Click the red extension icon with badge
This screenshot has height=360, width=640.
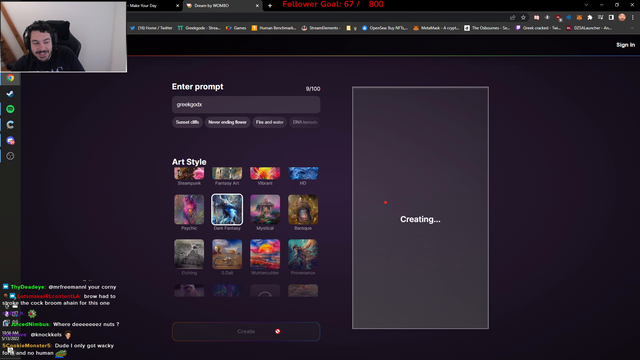coord(558,18)
